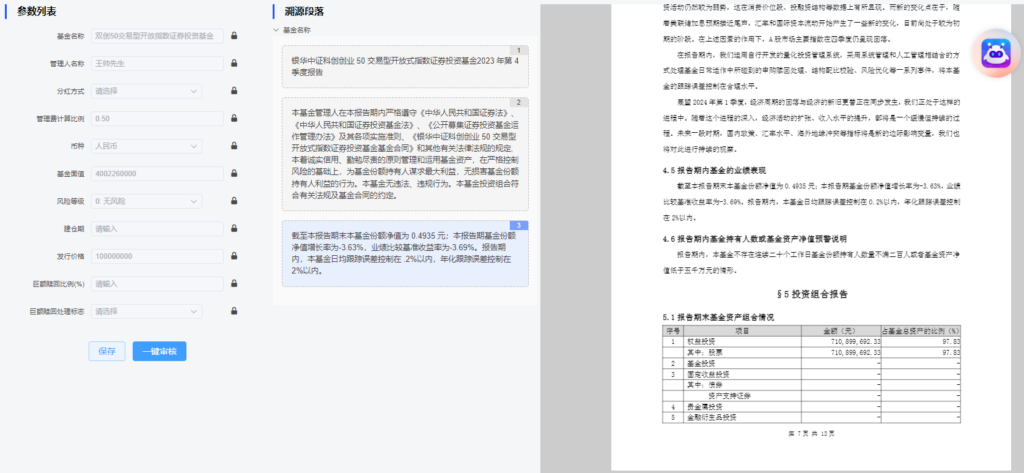Click the lock icon beside 分红方式
The width and height of the screenshot is (1024, 473).
234,91
